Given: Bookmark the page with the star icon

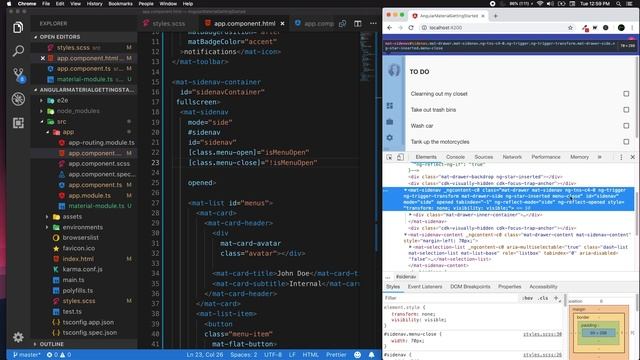Looking at the screenshot, I should 570,28.
